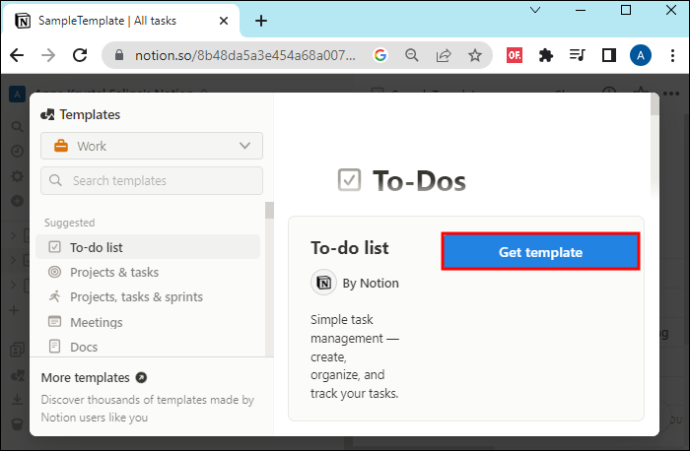Click the running figure sprints icon
690x451 pixels.
[x=55, y=297]
